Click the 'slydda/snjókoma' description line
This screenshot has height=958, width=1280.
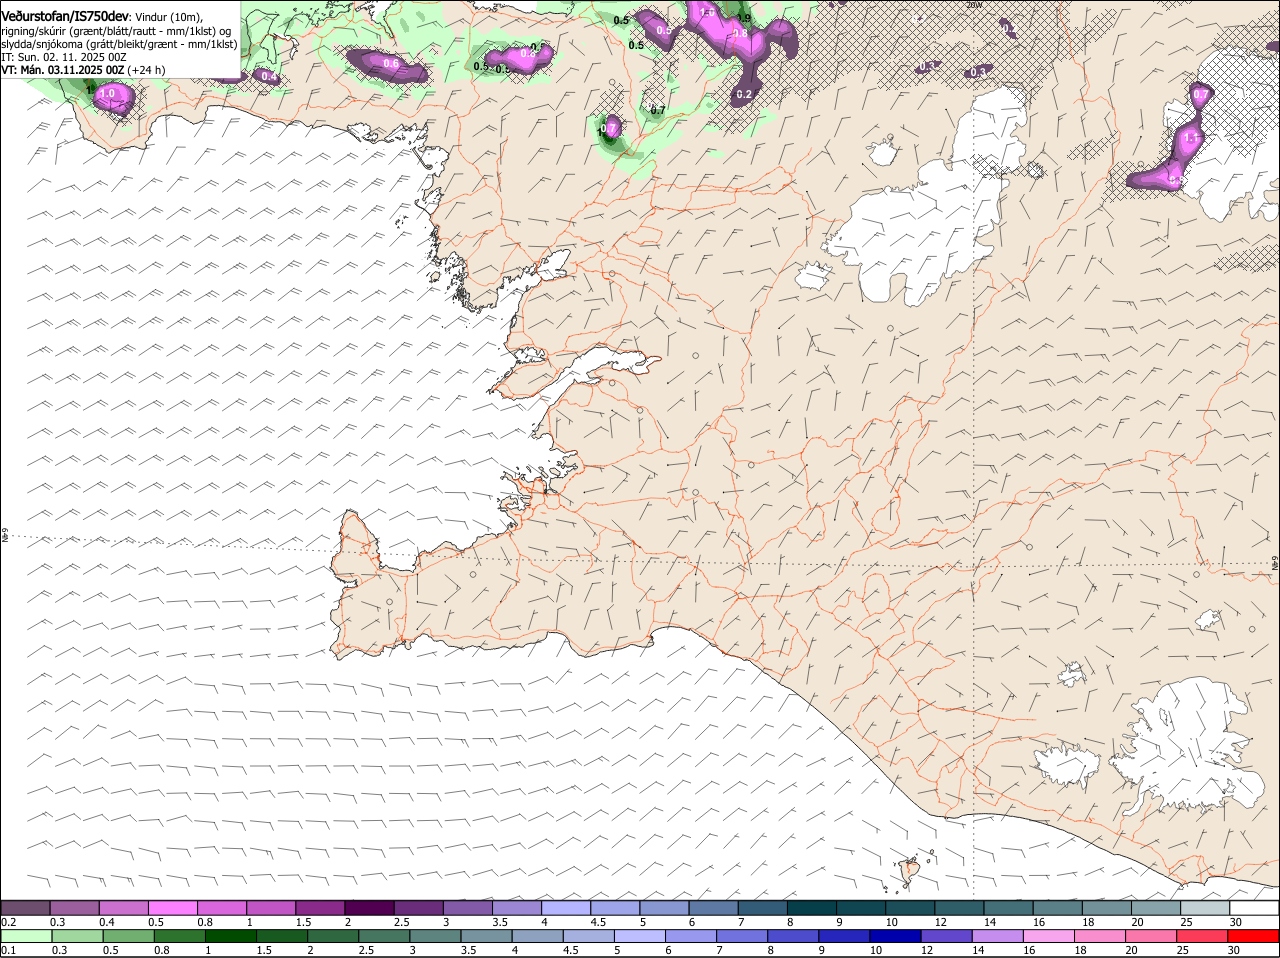coord(120,44)
